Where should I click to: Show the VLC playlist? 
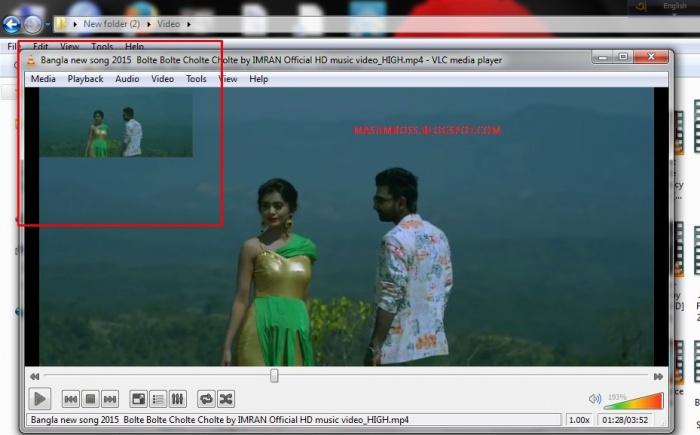[x=158, y=399]
